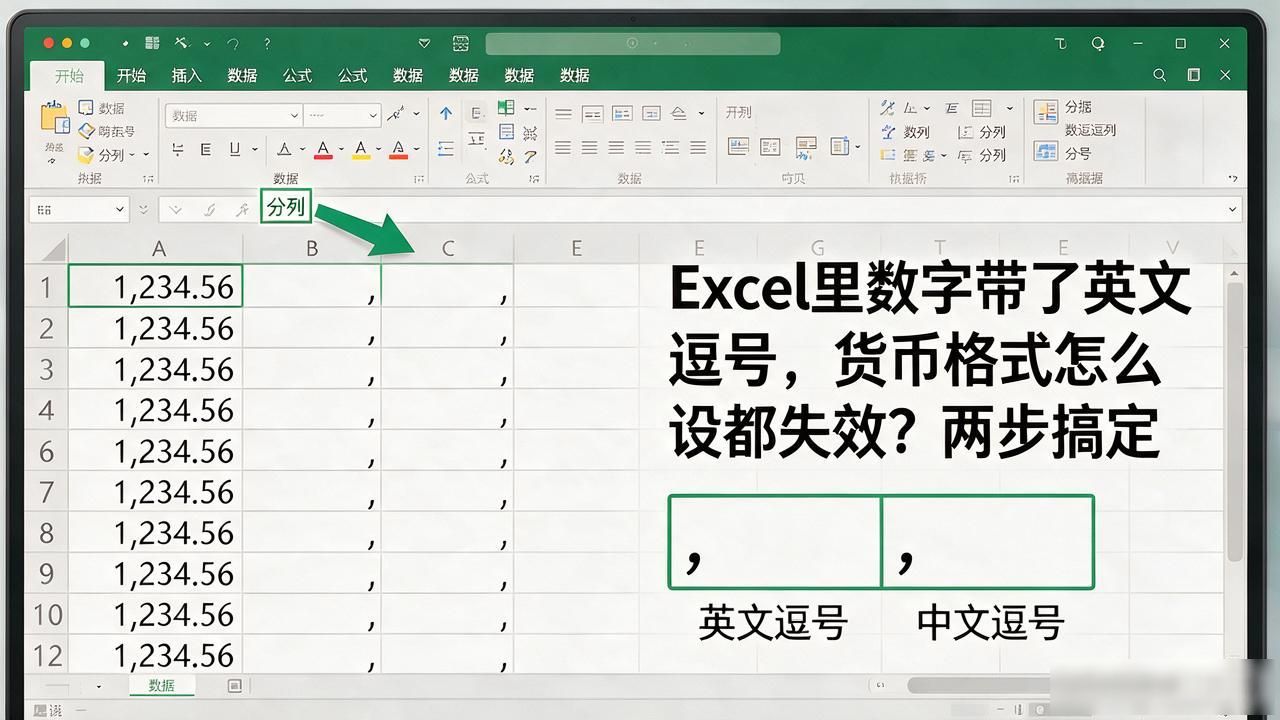Viewport: 1280px width, 720px height.
Task: Open the yellow highlight color dropdown arrow
Action: 378,151
